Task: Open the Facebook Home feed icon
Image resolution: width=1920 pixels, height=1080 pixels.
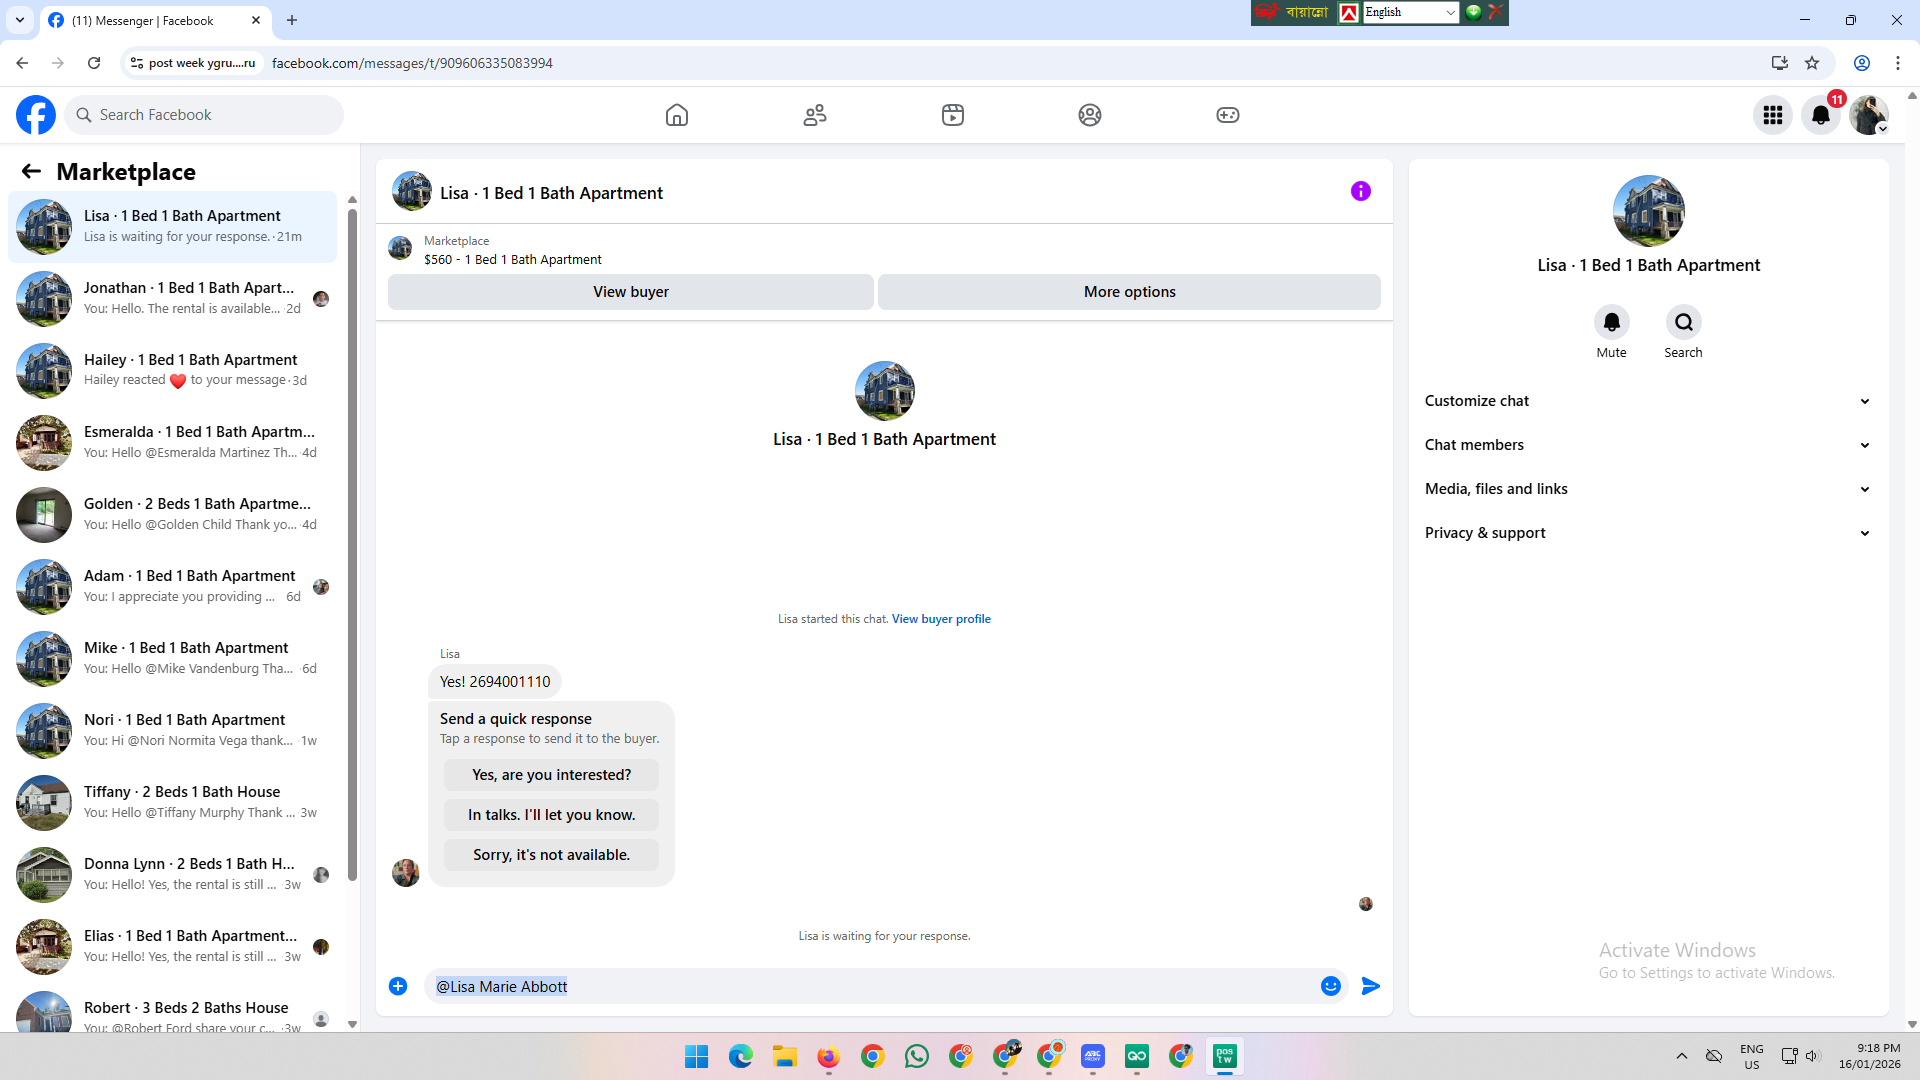Action: (x=677, y=115)
